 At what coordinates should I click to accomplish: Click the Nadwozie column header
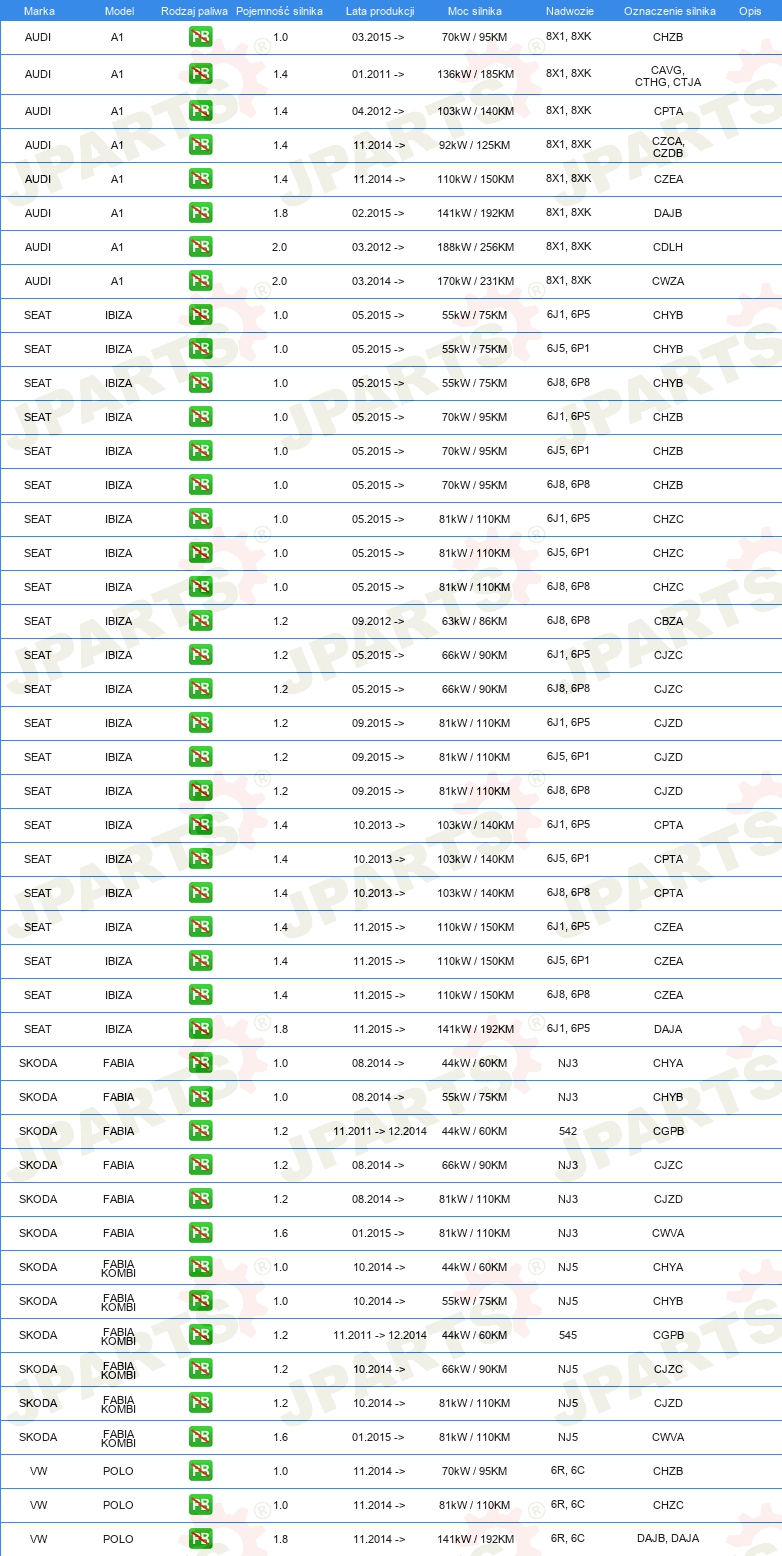pyautogui.click(x=569, y=11)
